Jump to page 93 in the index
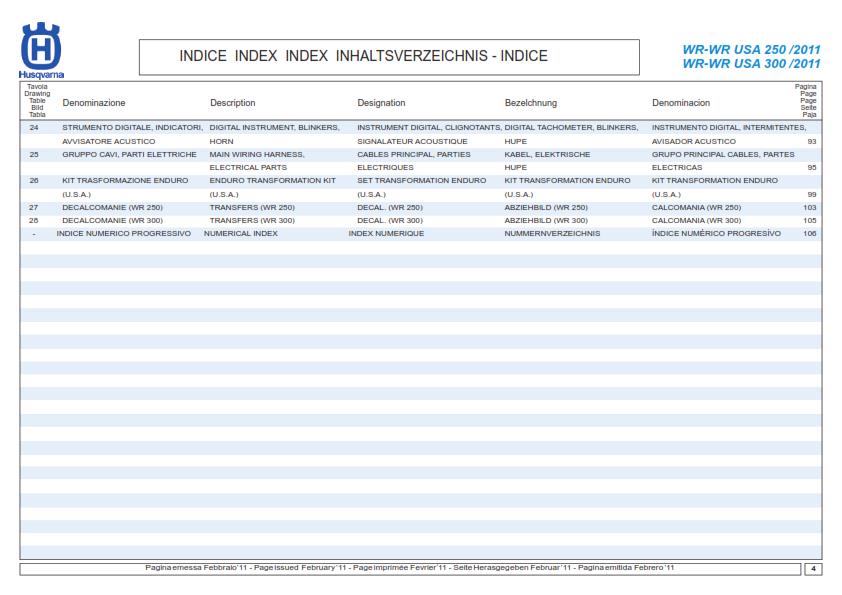Image resolution: width=842 pixels, height=595 pixels. 810,142
